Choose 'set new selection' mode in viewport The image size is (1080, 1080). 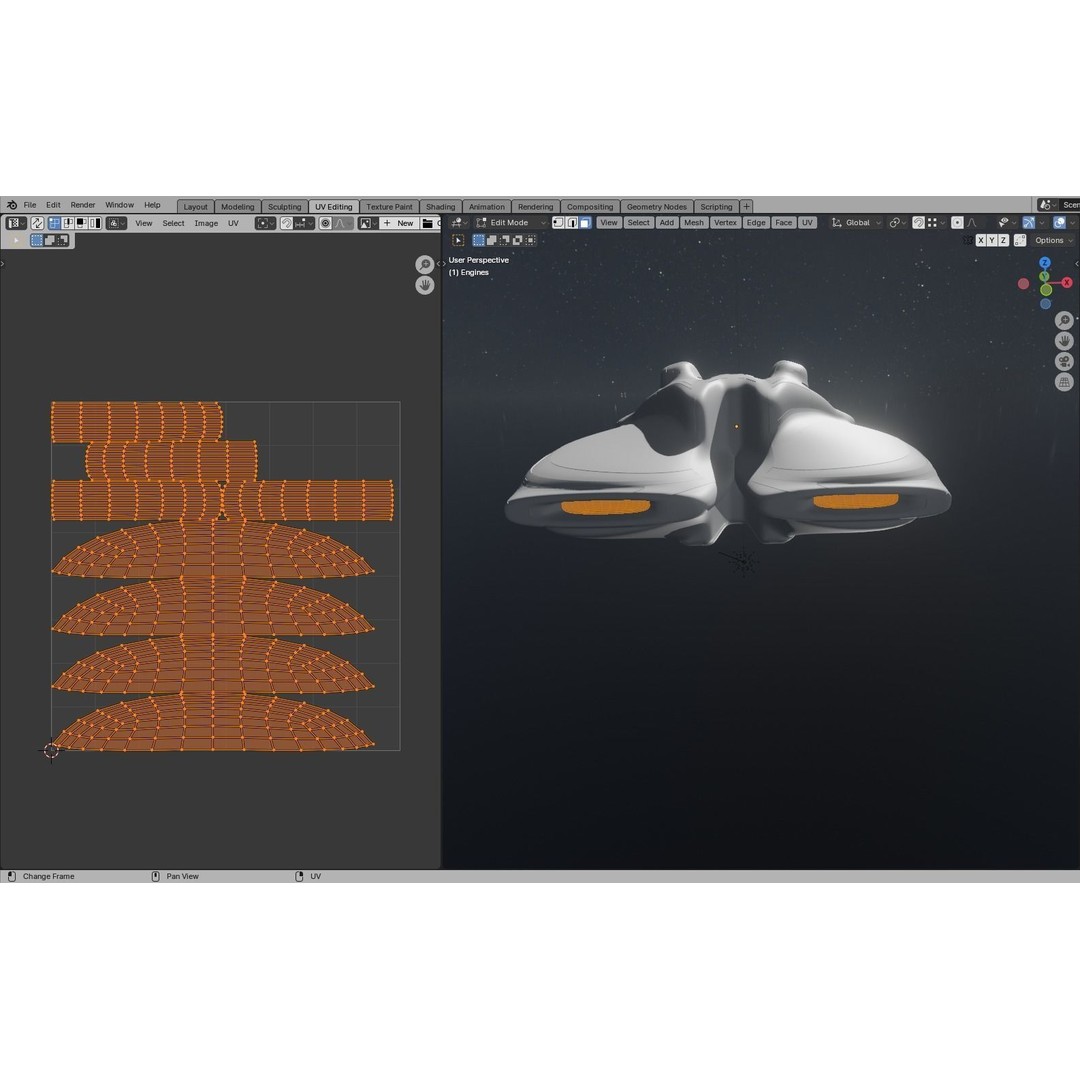(478, 240)
